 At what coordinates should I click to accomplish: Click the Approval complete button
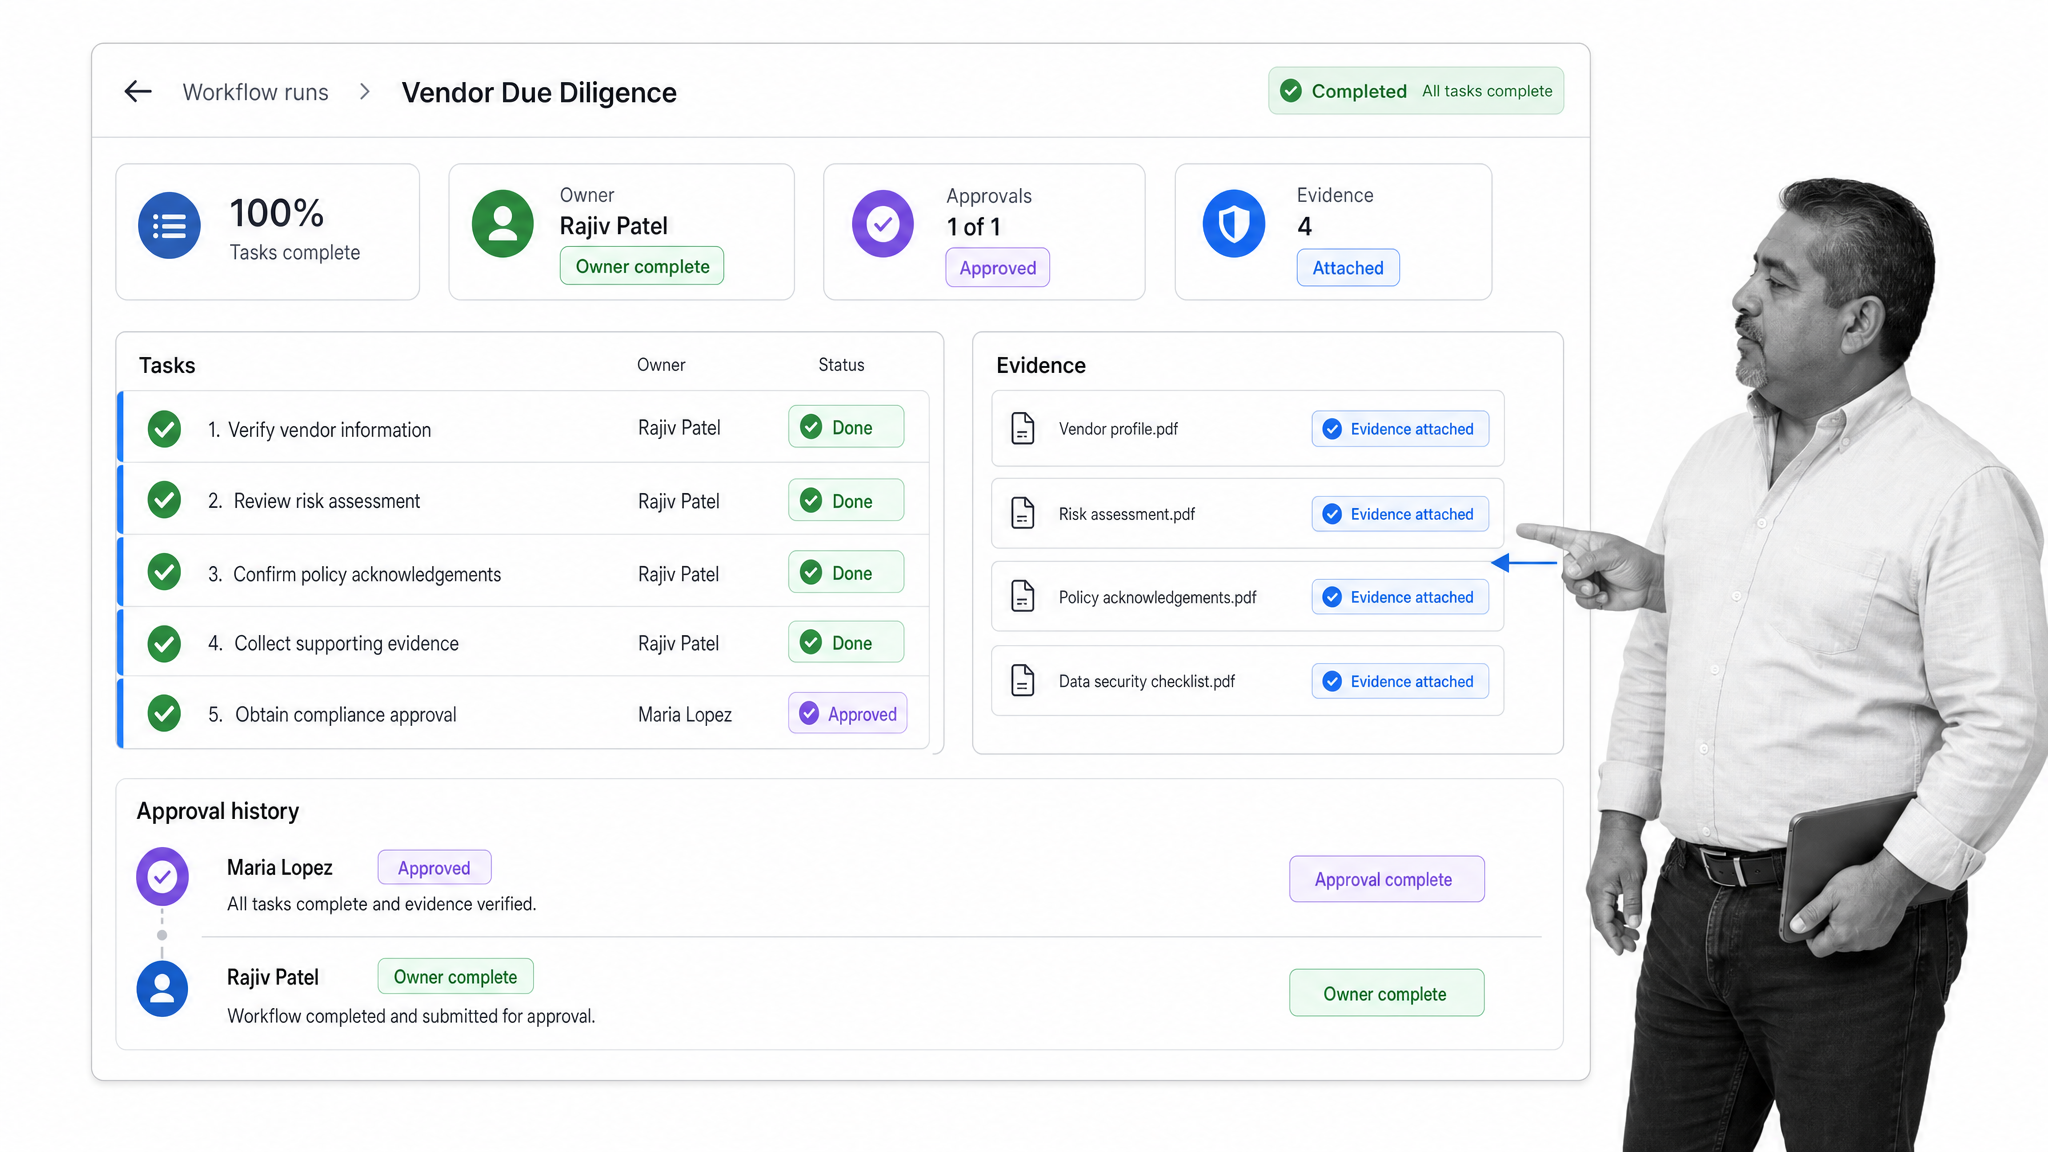coord(1386,879)
